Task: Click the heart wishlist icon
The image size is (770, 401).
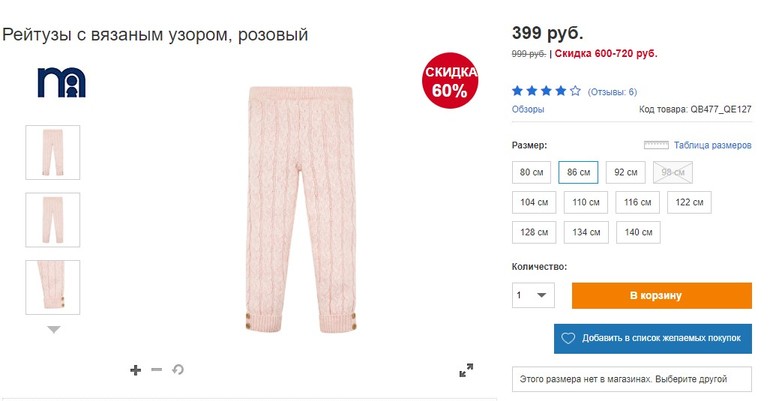Action: pos(568,339)
